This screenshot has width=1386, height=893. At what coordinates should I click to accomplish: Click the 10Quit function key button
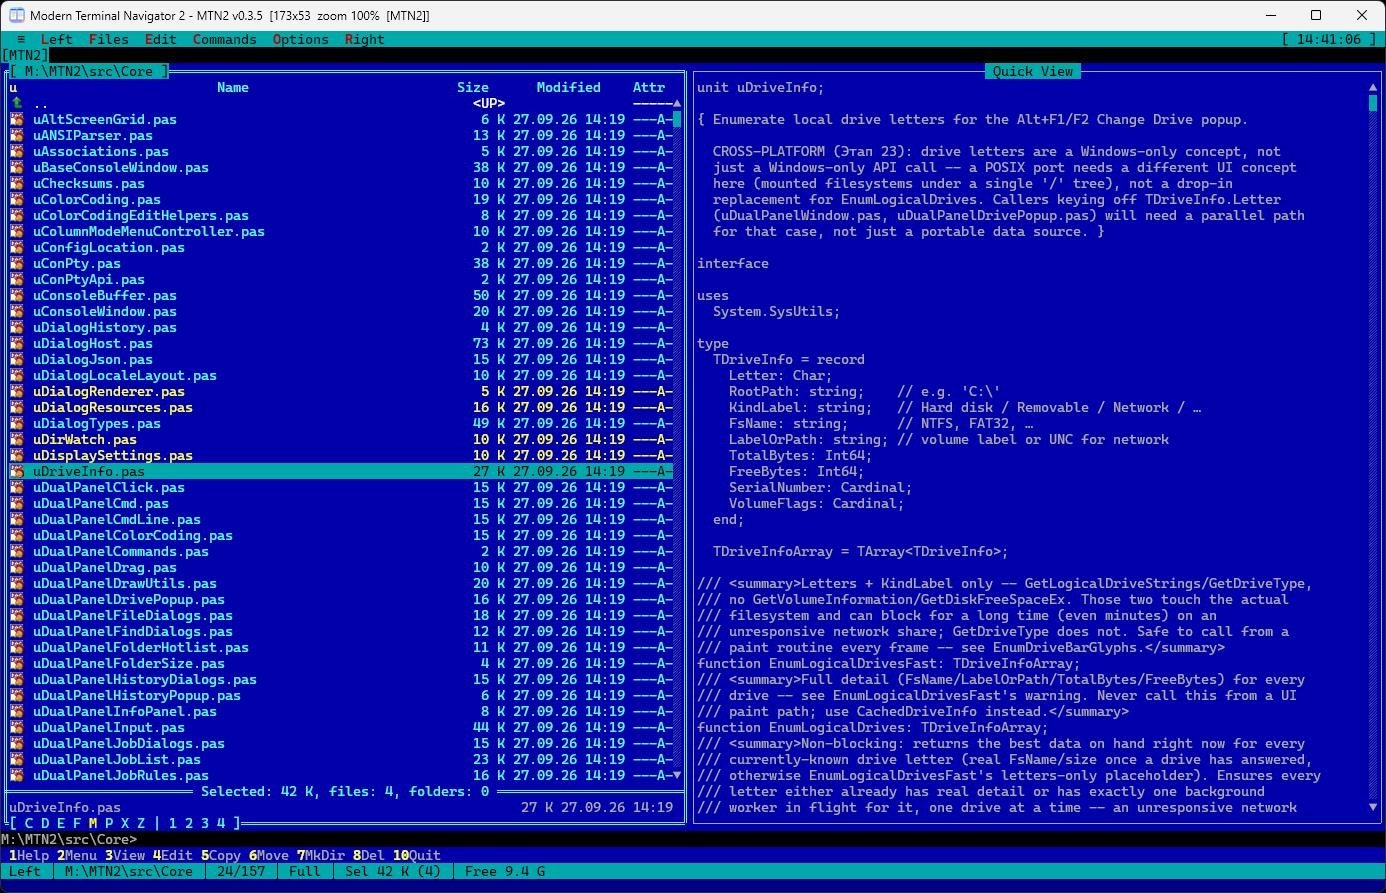coord(417,855)
